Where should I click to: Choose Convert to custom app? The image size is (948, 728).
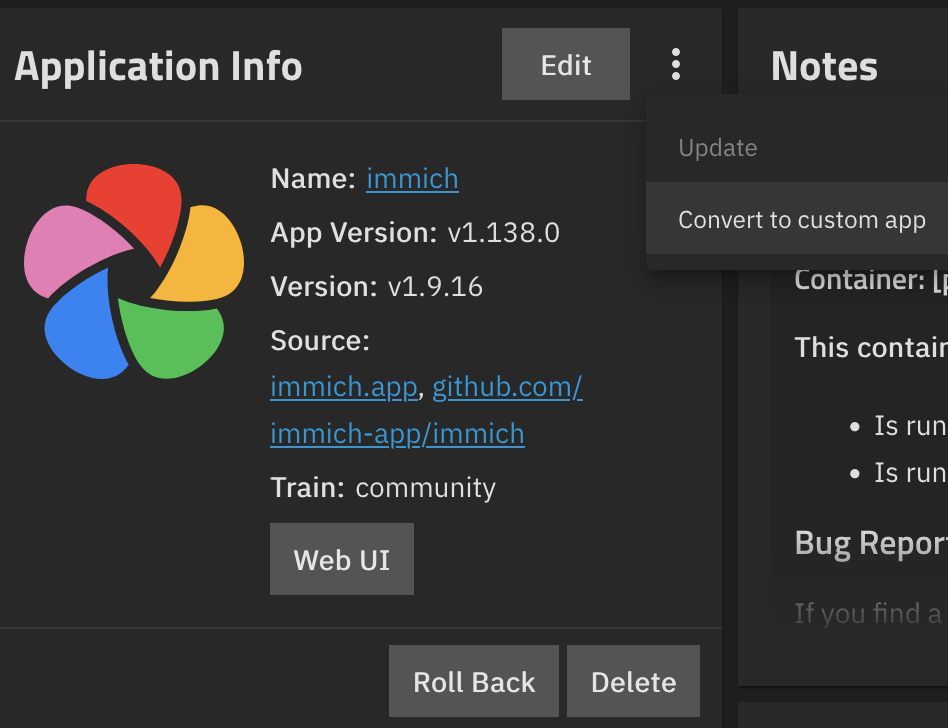tap(797, 219)
